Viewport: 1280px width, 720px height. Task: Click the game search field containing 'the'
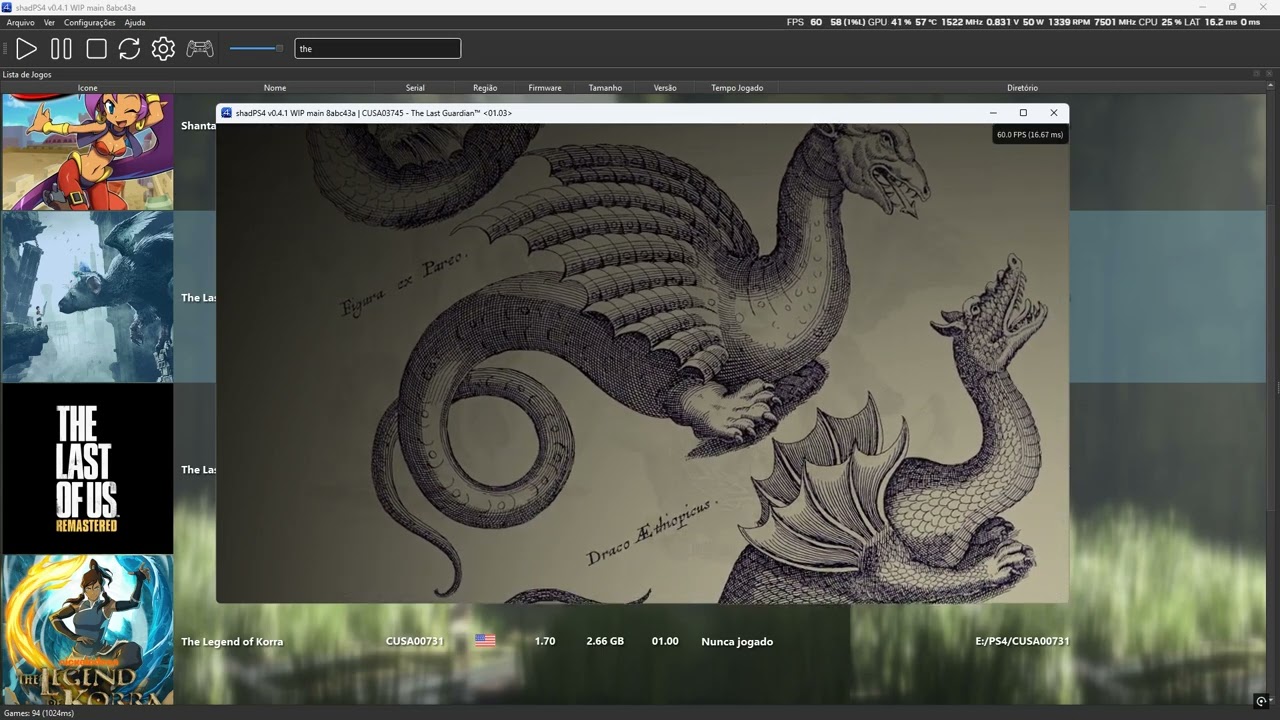point(377,48)
